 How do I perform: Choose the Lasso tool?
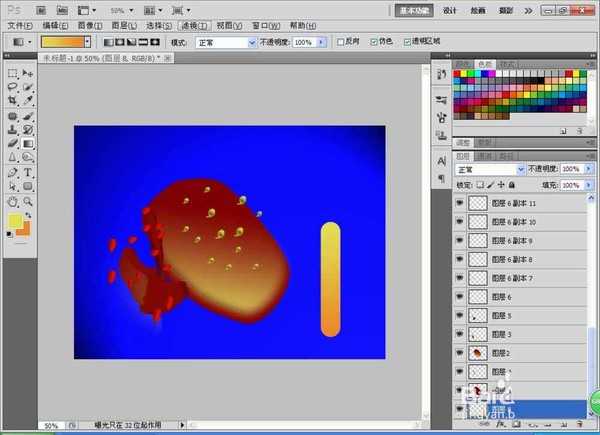[12, 87]
